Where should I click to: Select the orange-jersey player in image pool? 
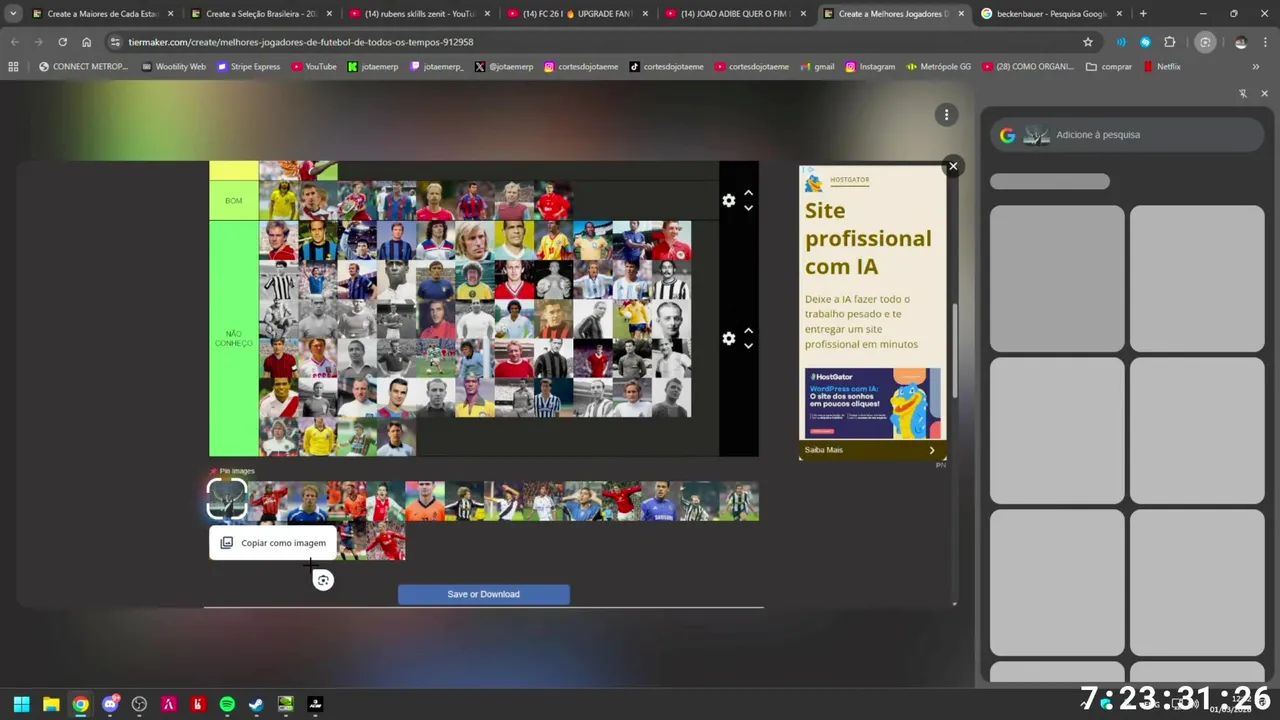pyautogui.click(x=425, y=501)
